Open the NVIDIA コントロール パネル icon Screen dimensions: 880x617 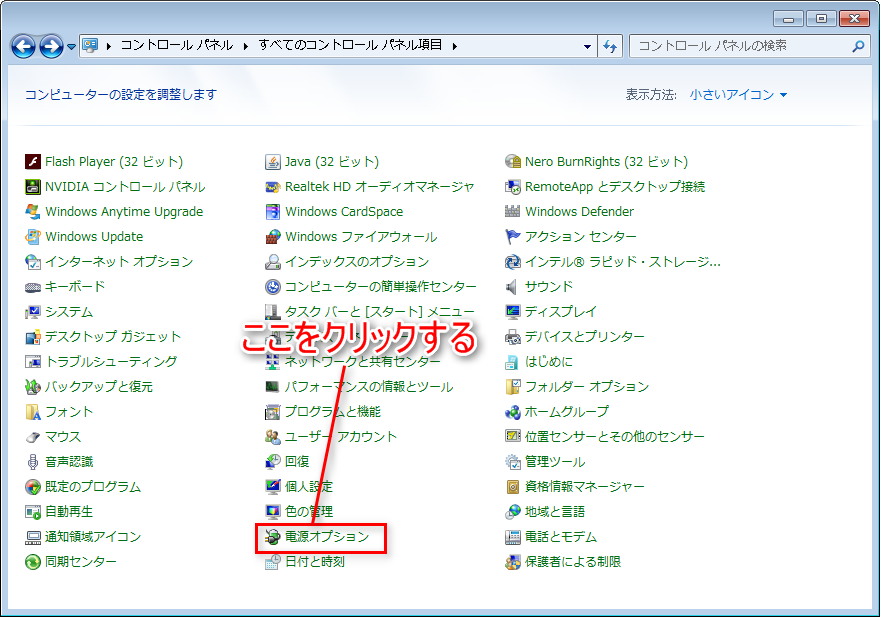click(33, 187)
